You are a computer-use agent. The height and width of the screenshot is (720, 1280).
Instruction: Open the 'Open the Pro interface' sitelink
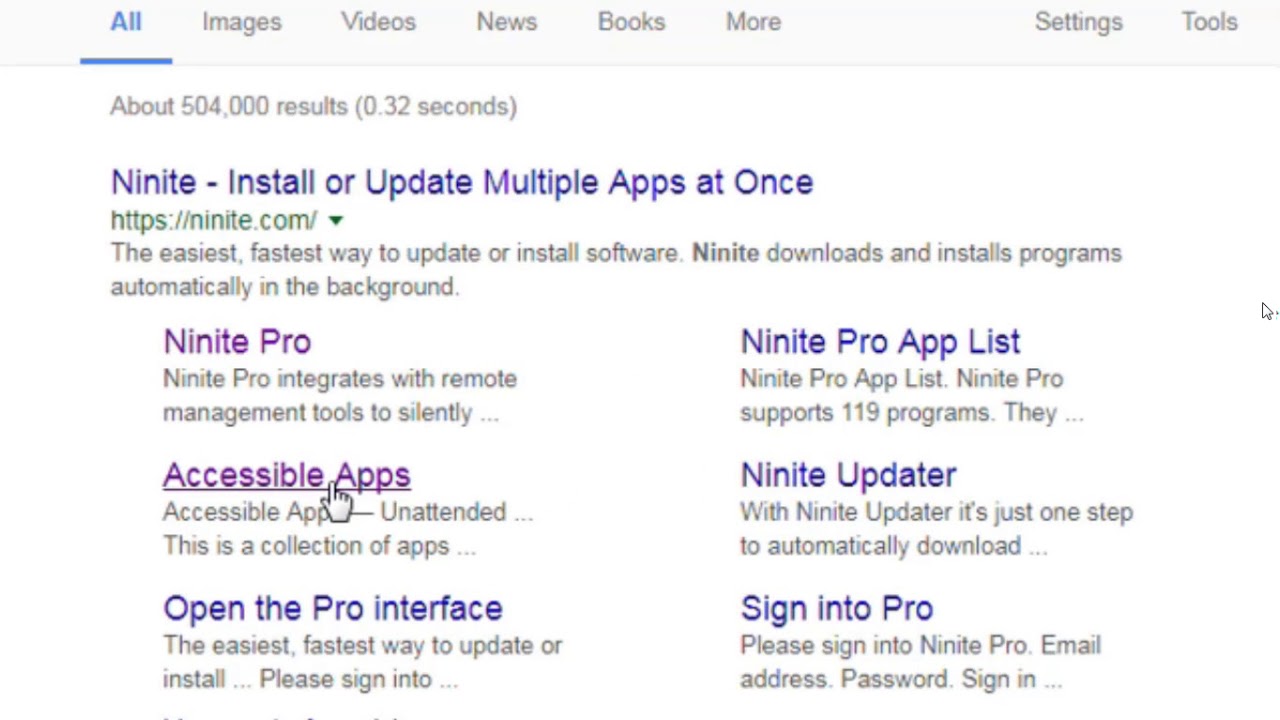333,608
